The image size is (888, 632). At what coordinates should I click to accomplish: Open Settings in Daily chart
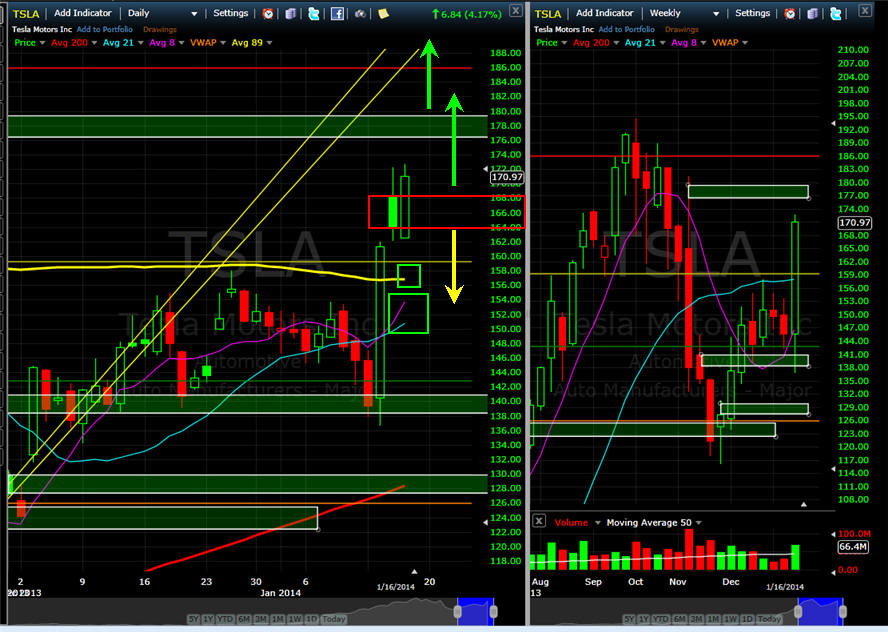pos(230,13)
